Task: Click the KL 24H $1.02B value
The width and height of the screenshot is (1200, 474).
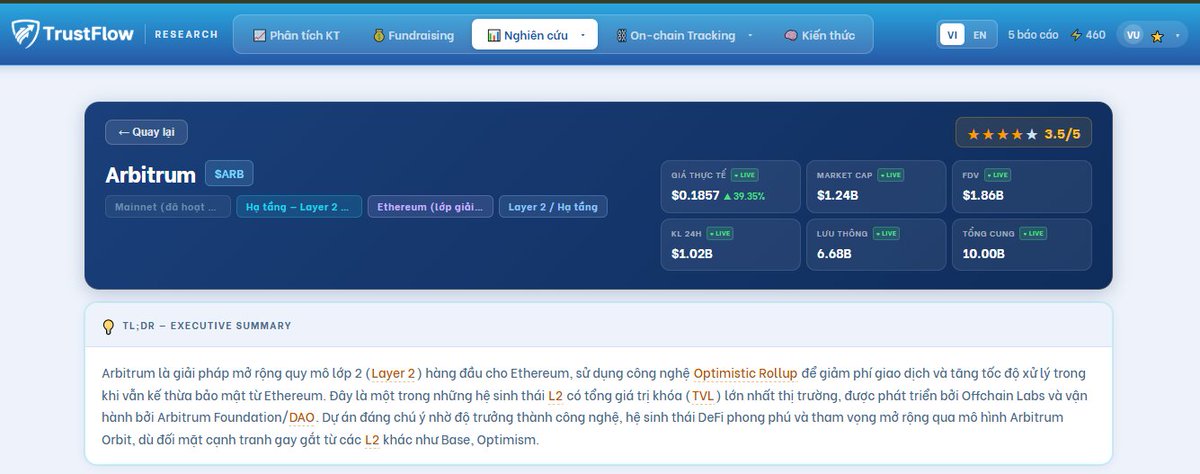Action: click(692, 254)
